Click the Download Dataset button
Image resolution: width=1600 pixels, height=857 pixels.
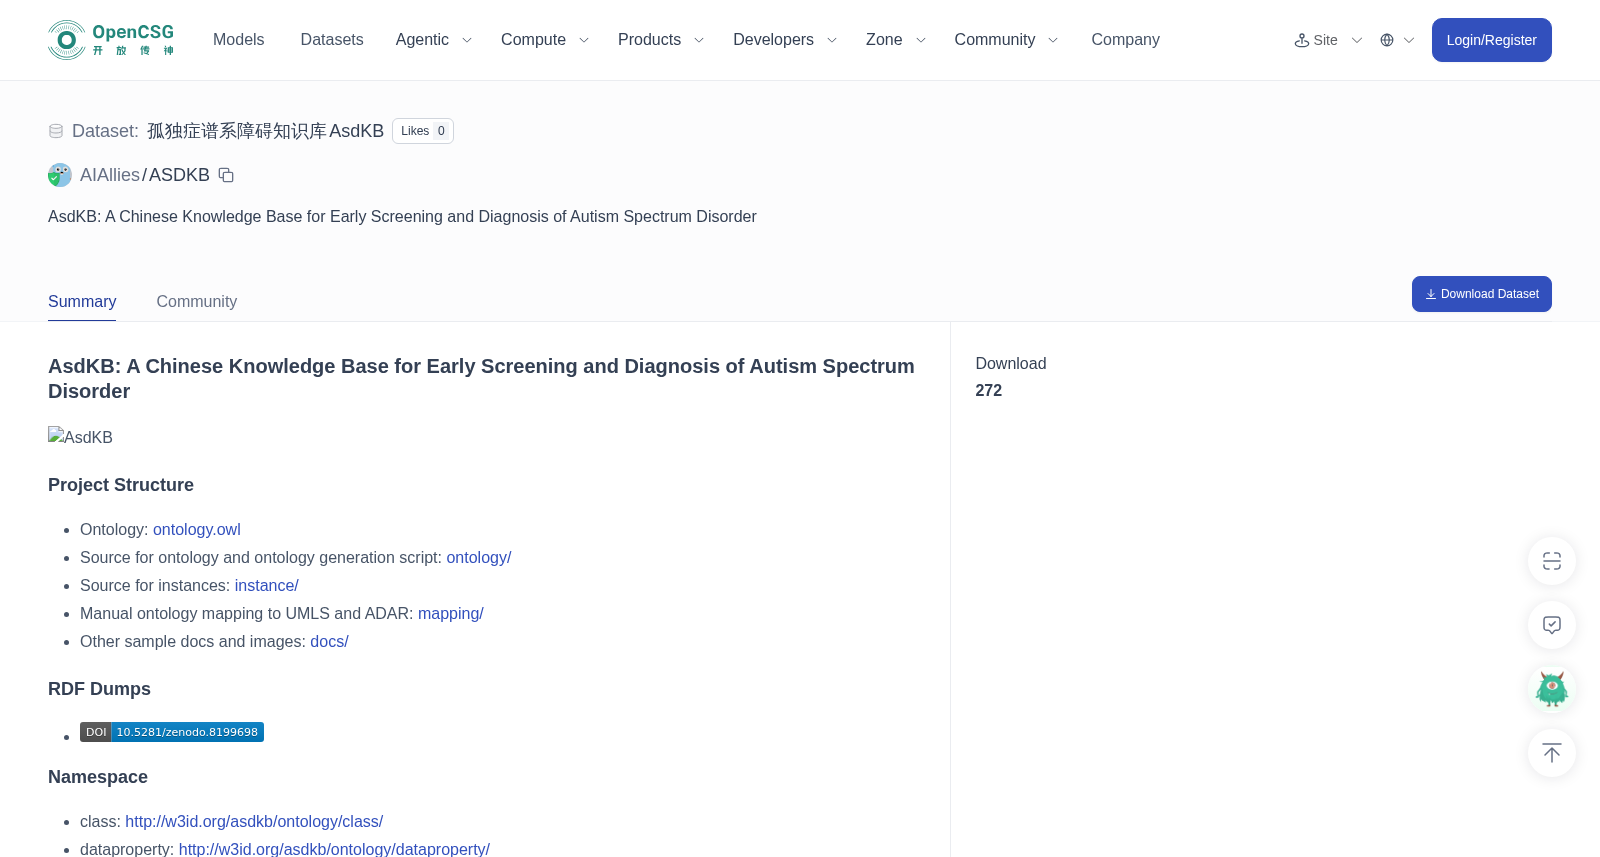[x=1482, y=294]
